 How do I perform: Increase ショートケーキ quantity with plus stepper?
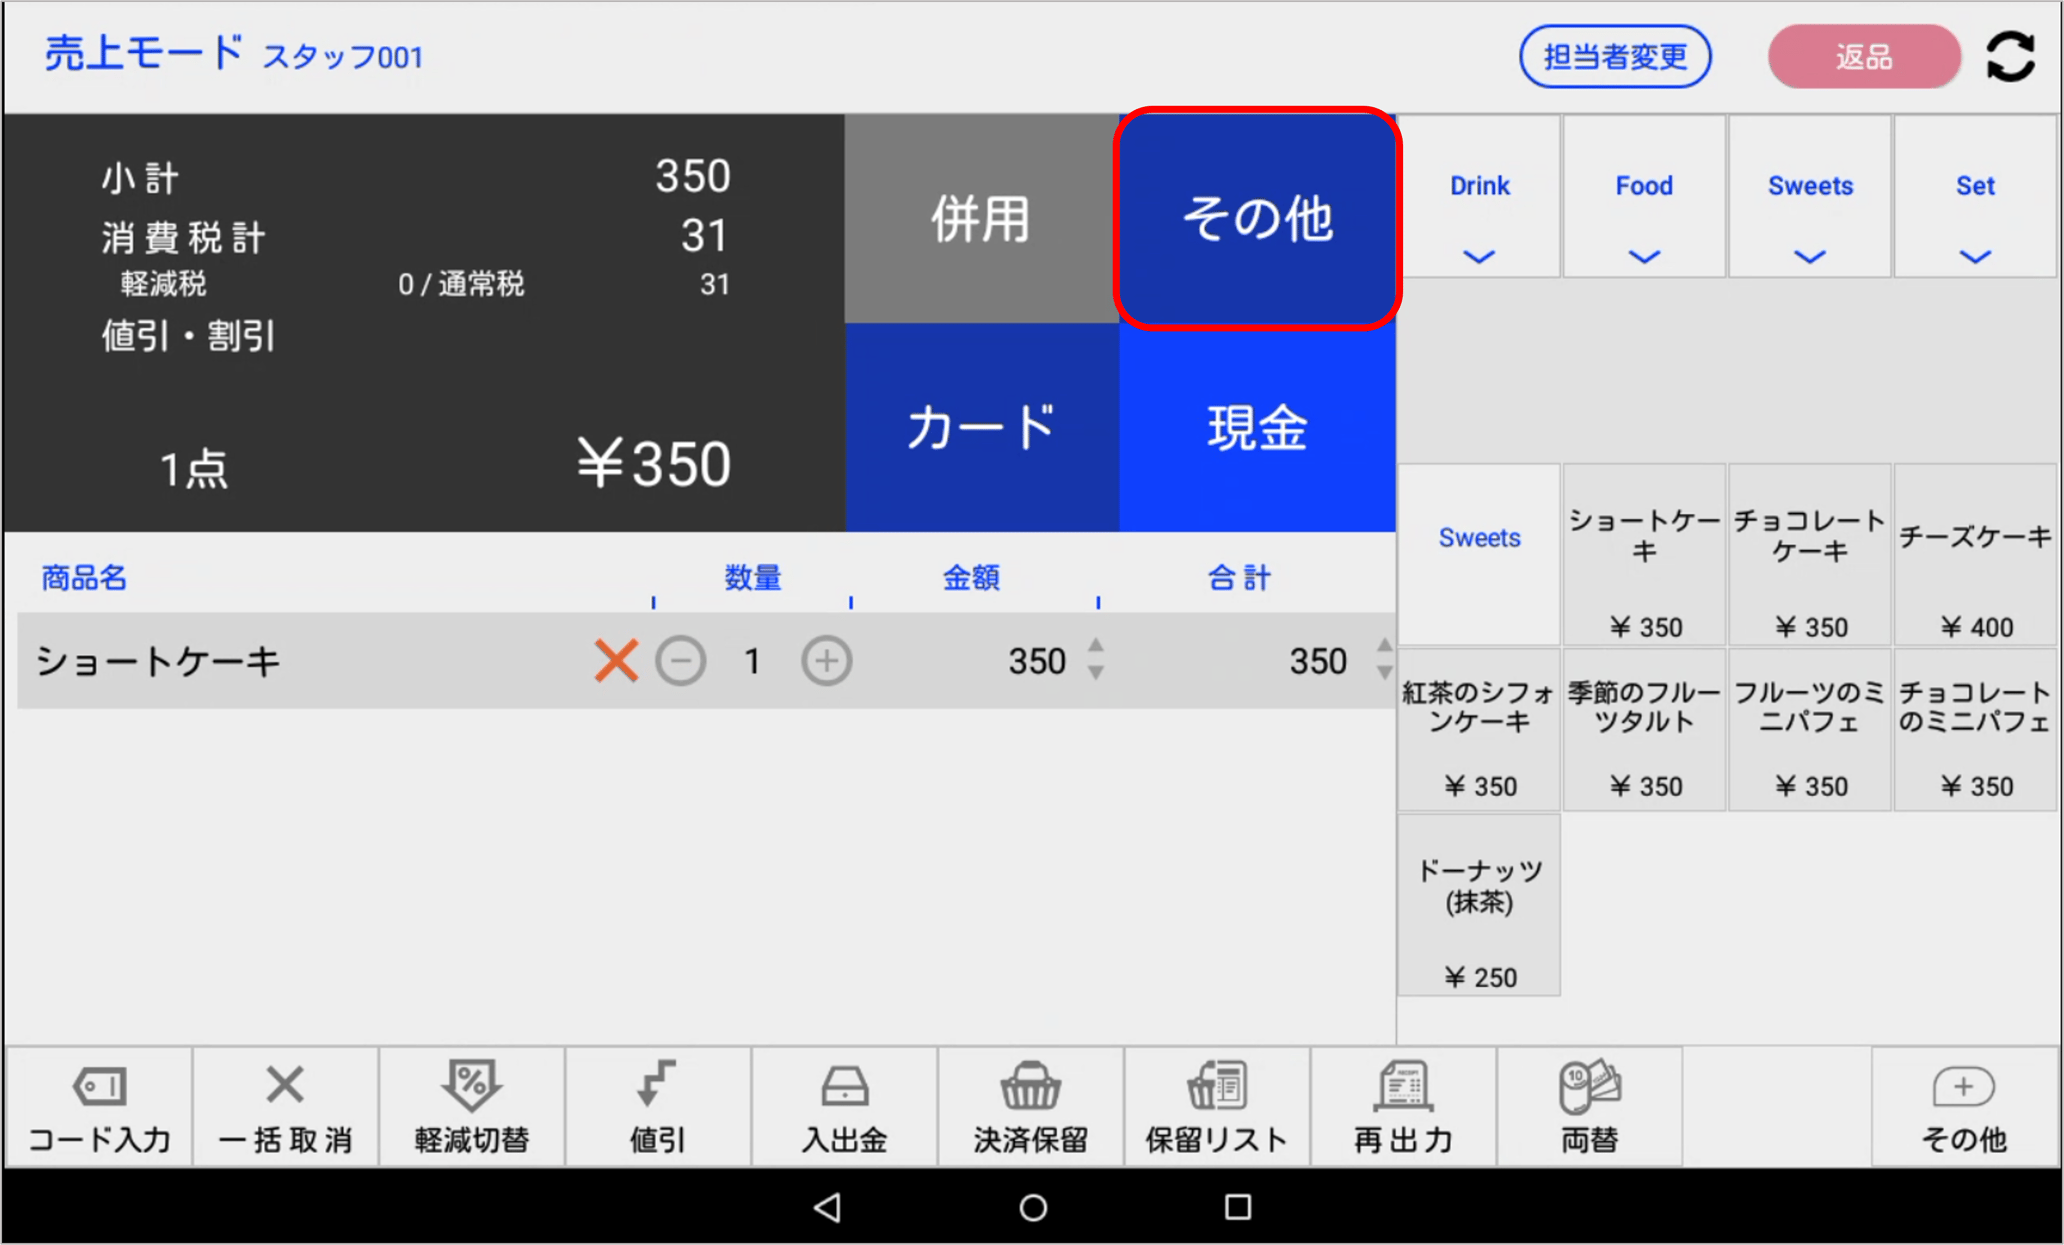pyautogui.click(x=826, y=661)
